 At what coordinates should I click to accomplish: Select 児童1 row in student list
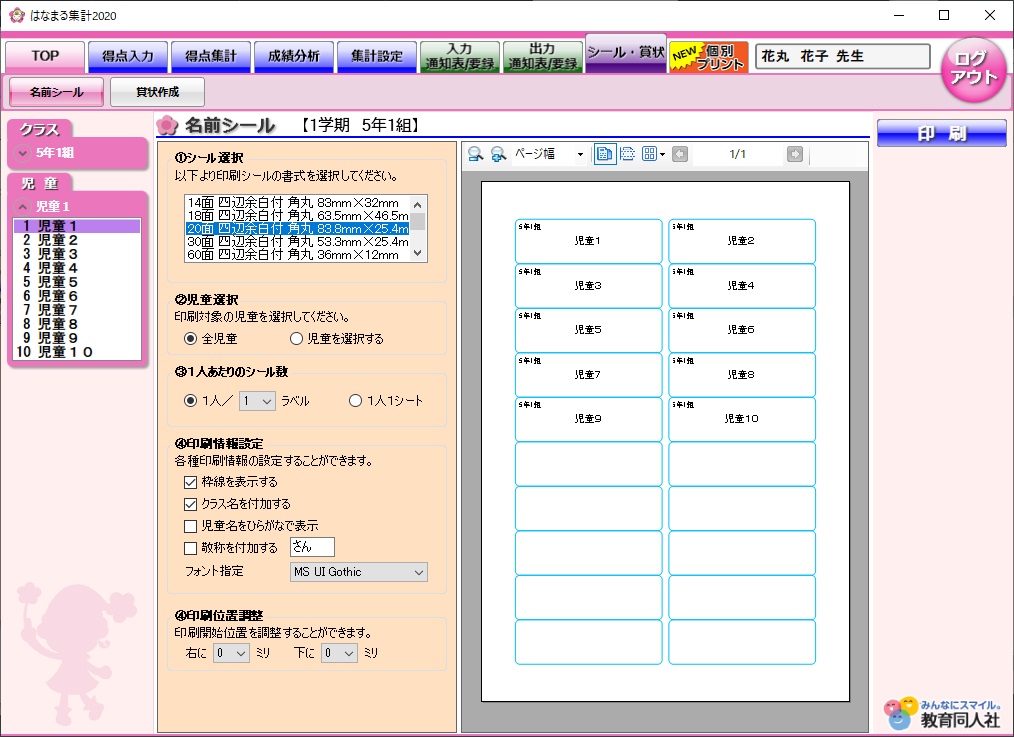77,226
